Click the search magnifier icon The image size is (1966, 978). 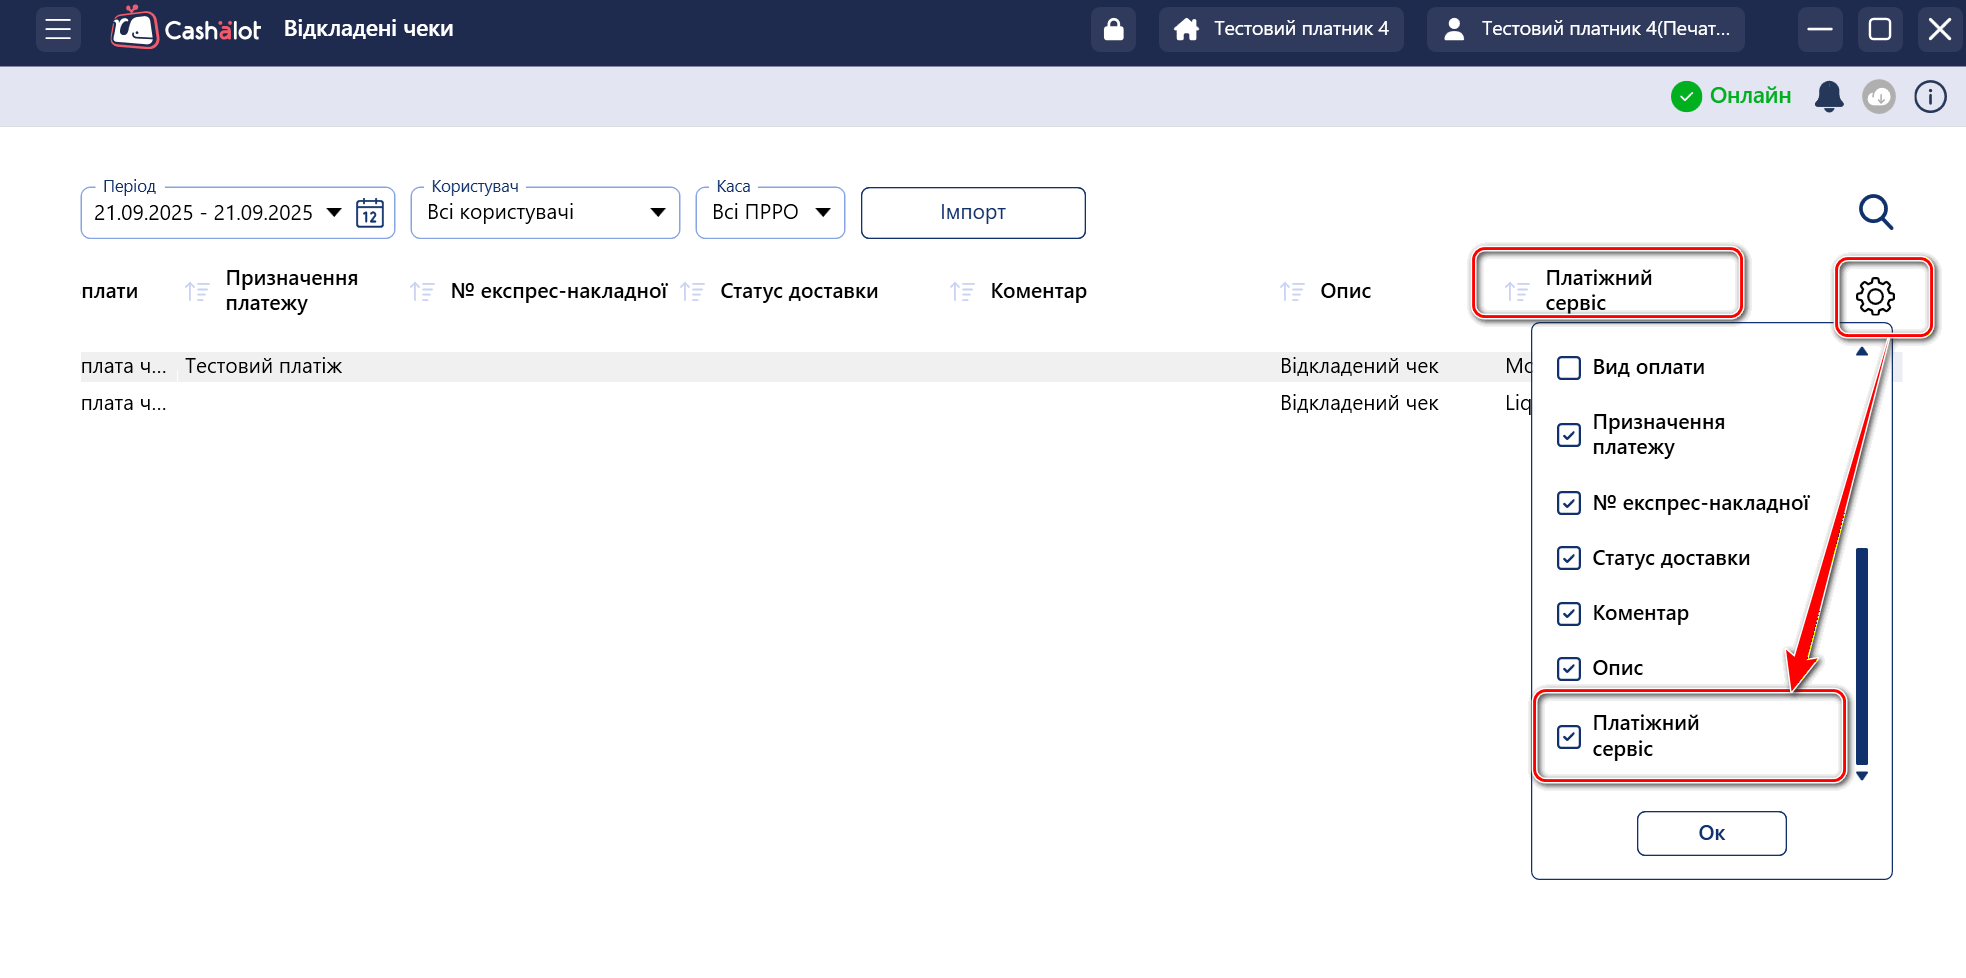[1875, 212]
